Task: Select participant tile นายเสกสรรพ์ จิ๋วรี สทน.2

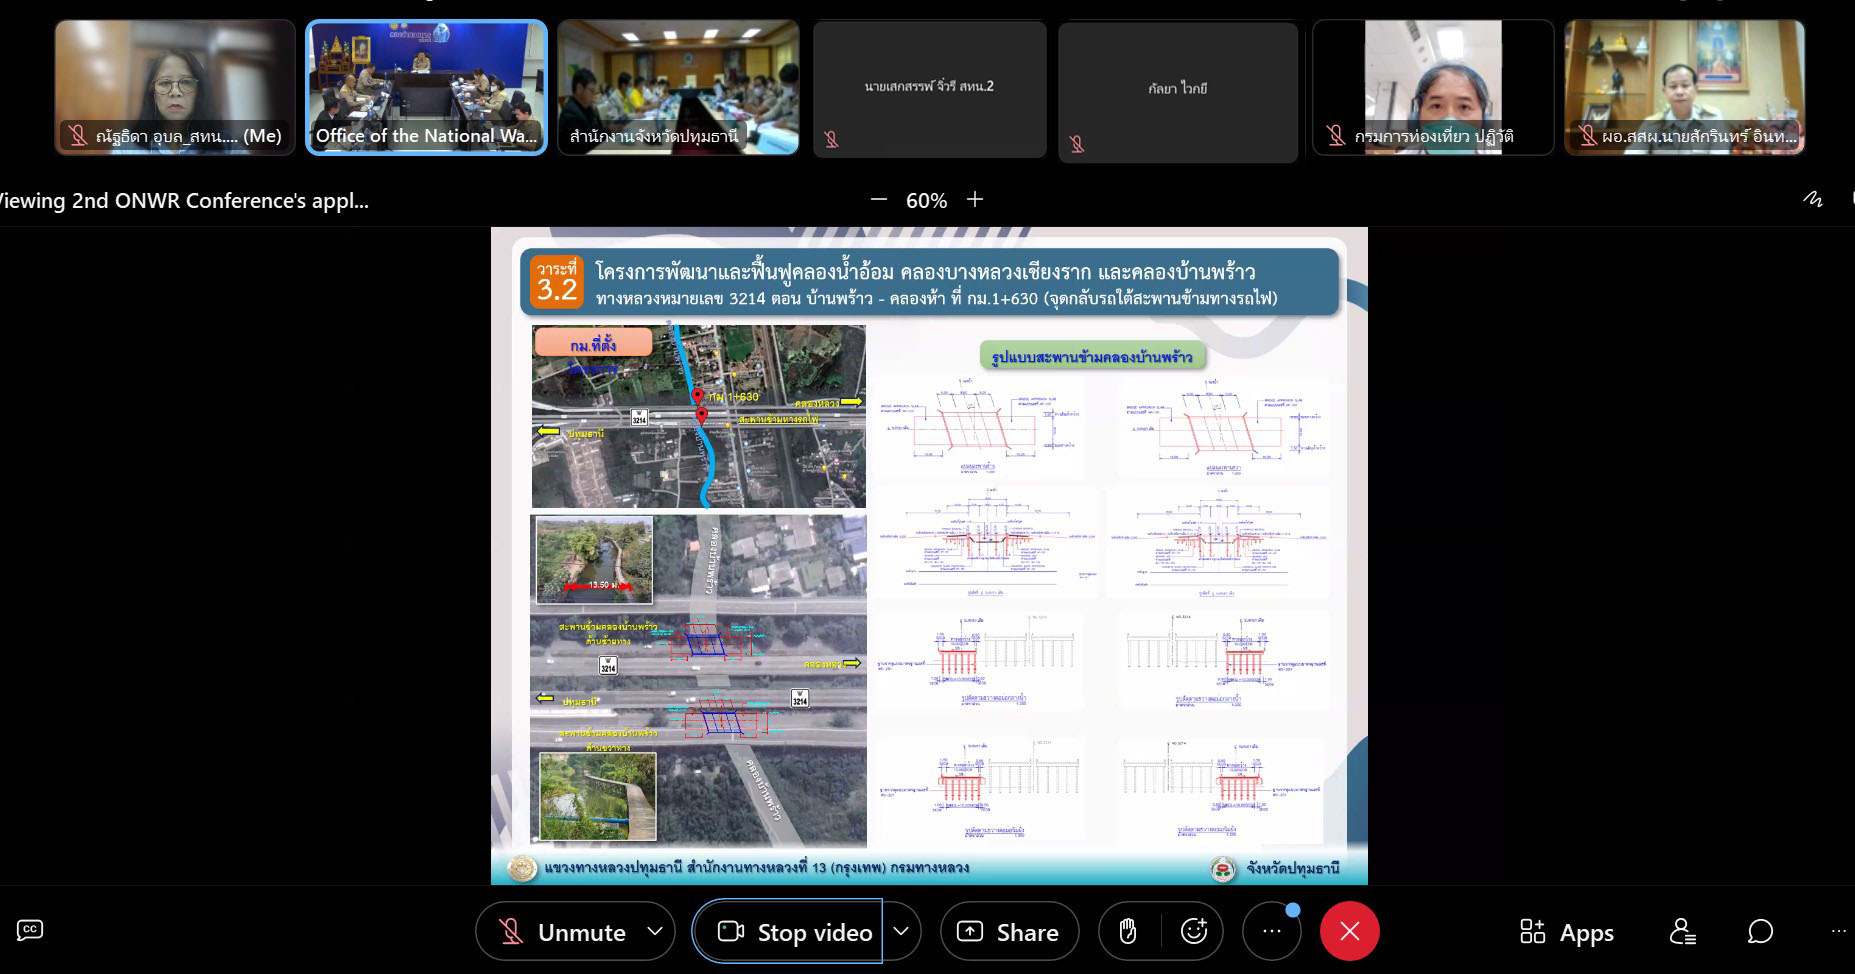Action: click(x=929, y=90)
